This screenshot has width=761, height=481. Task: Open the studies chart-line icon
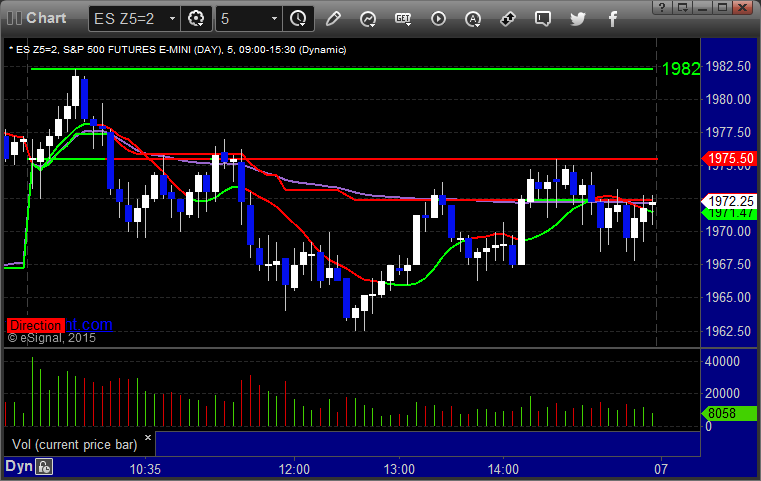368,19
